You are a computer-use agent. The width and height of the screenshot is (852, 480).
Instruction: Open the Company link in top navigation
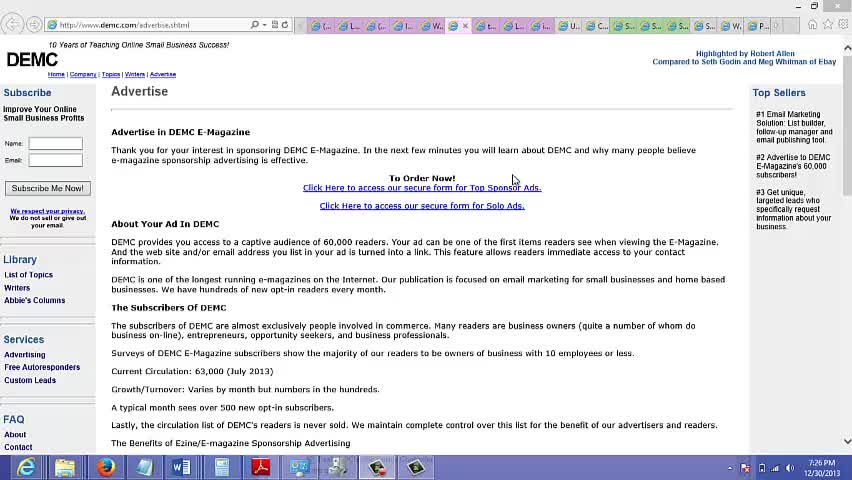[x=83, y=74]
